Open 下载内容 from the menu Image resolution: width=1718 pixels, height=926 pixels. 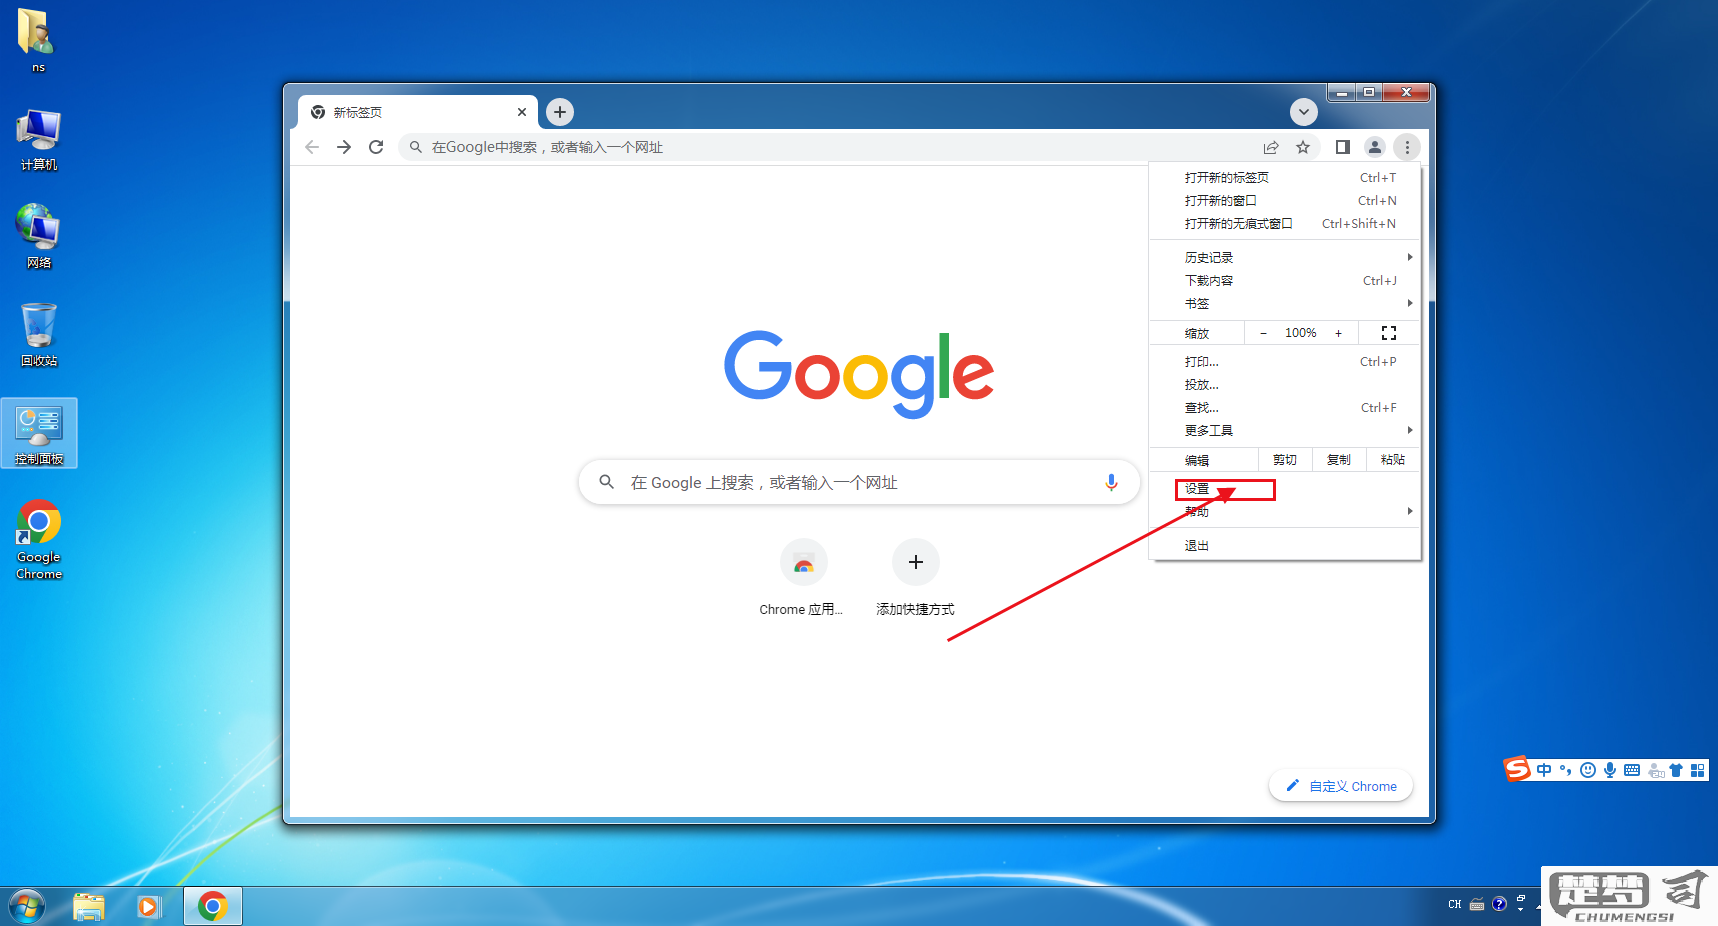1285,280
